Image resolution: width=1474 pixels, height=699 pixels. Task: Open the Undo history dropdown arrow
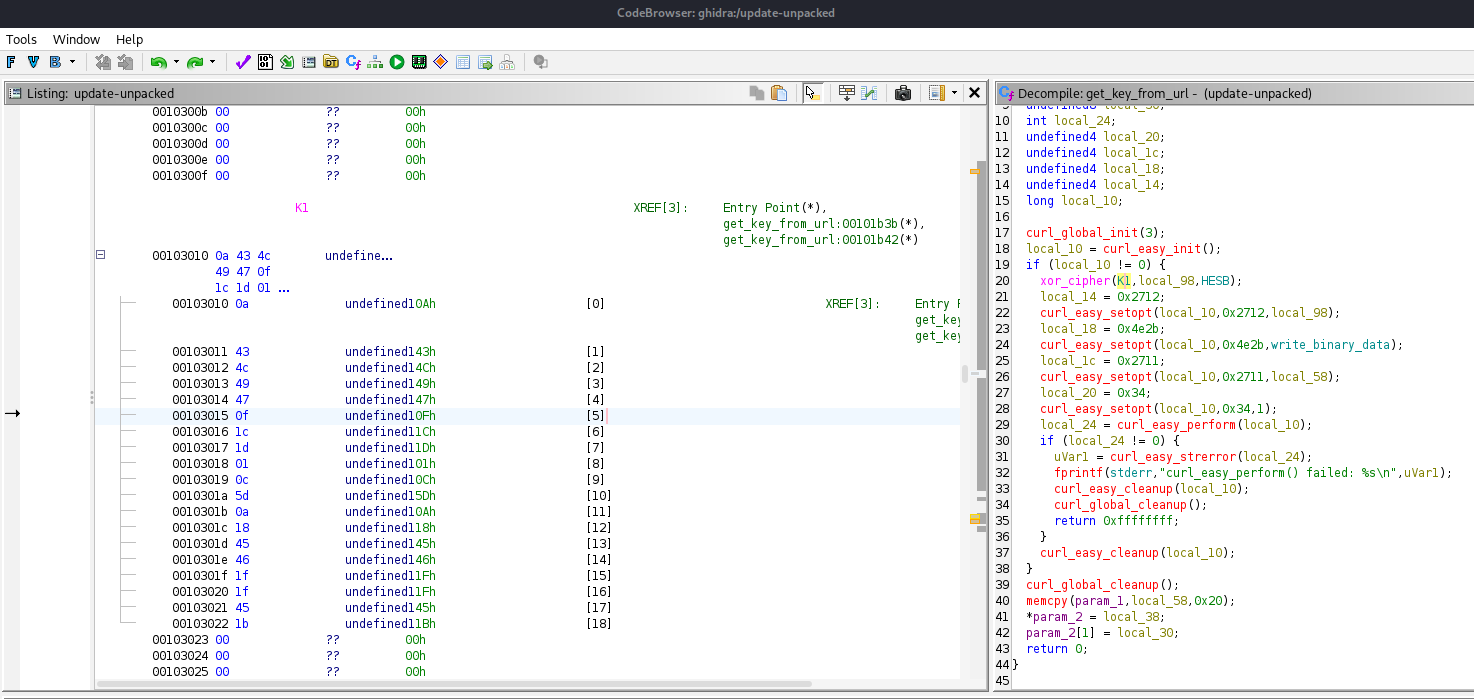[x=176, y=62]
